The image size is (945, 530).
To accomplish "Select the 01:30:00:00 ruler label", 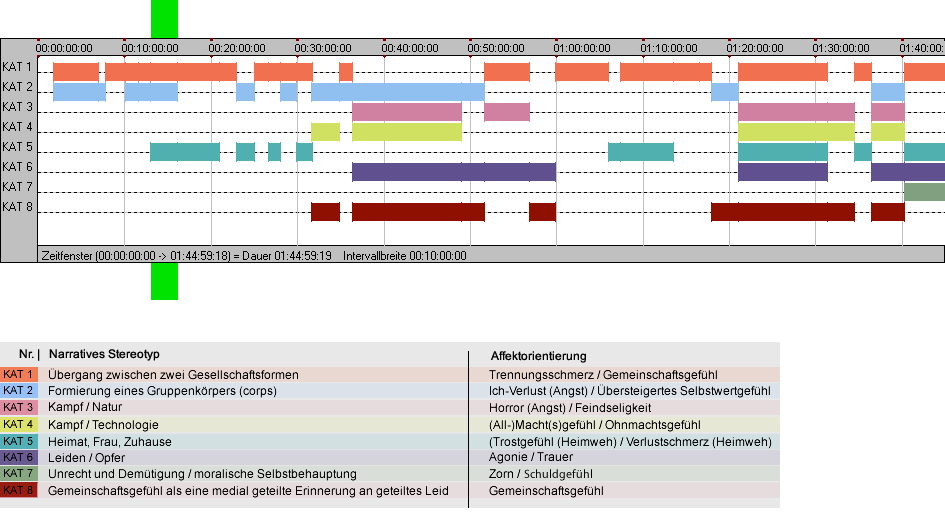I will pyautogui.click(x=841, y=48).
